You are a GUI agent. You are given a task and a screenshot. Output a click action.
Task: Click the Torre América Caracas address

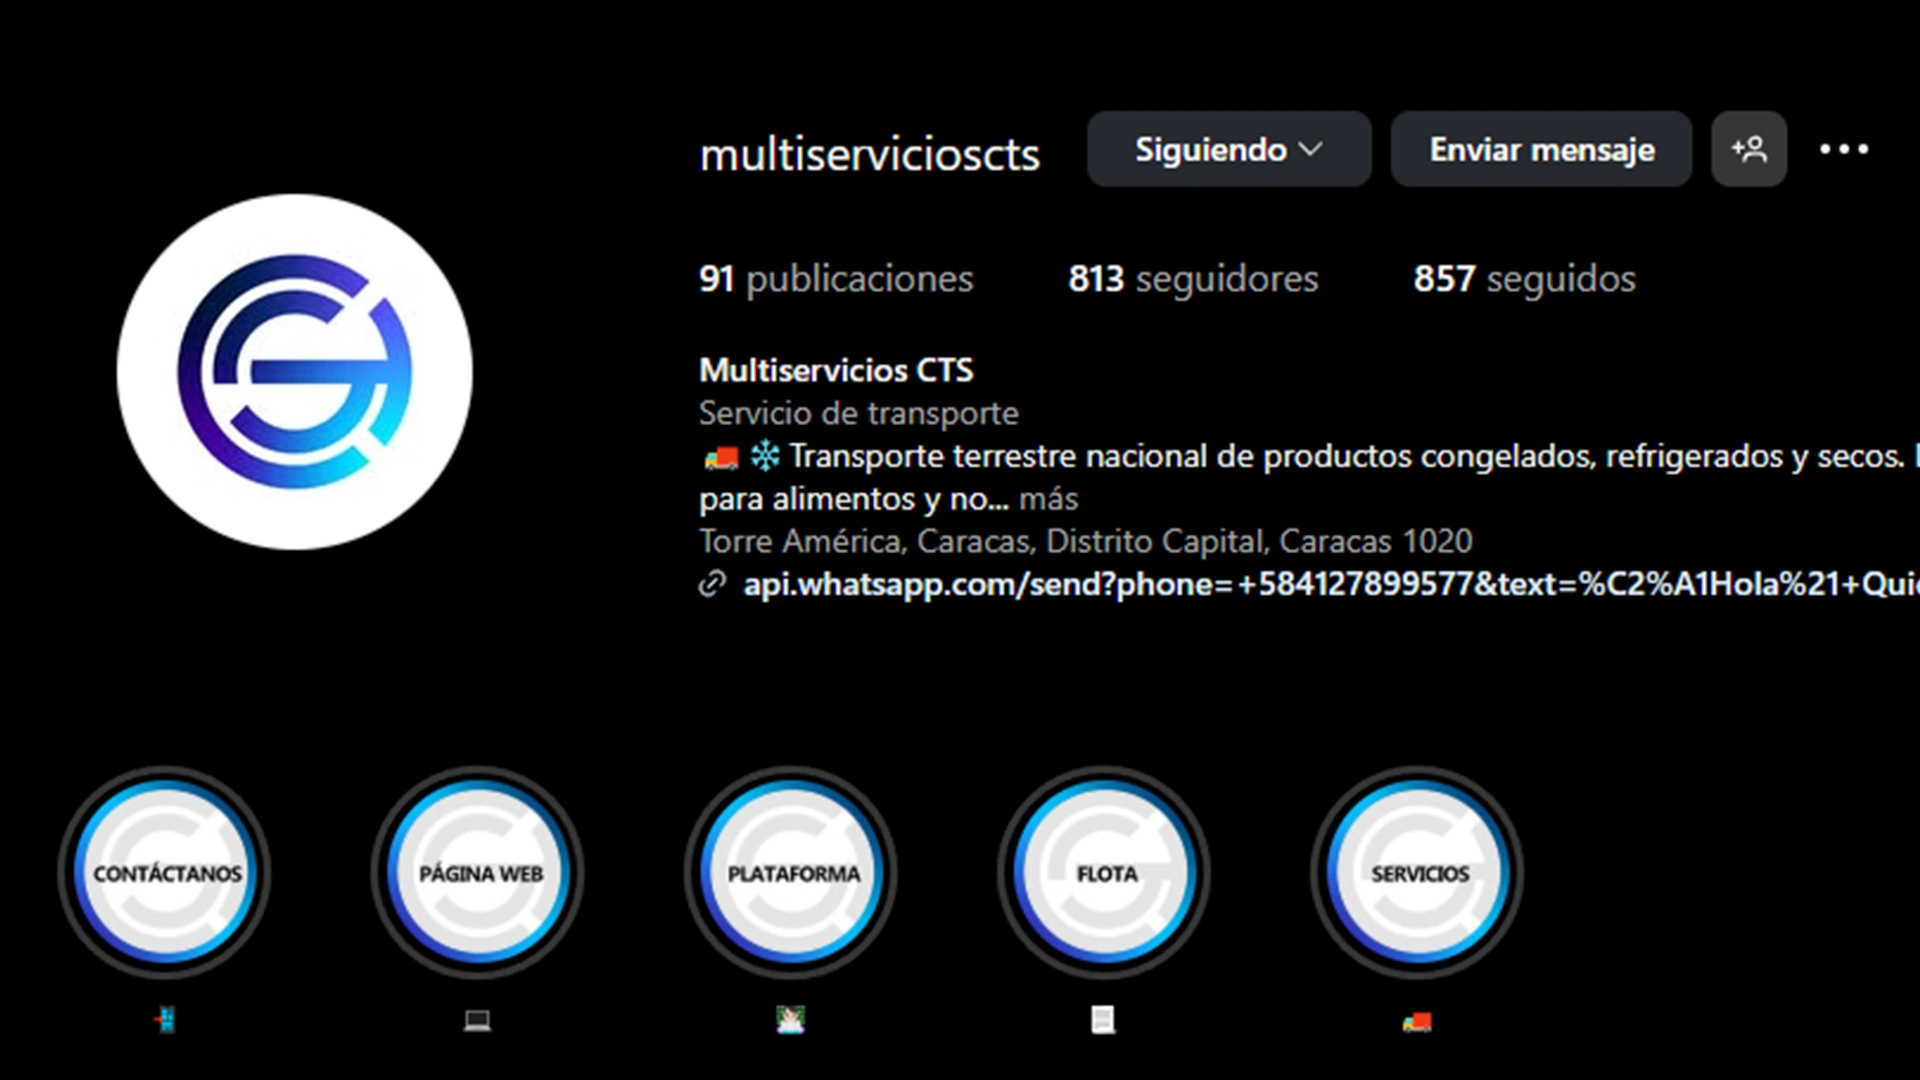click(1085, 541)
